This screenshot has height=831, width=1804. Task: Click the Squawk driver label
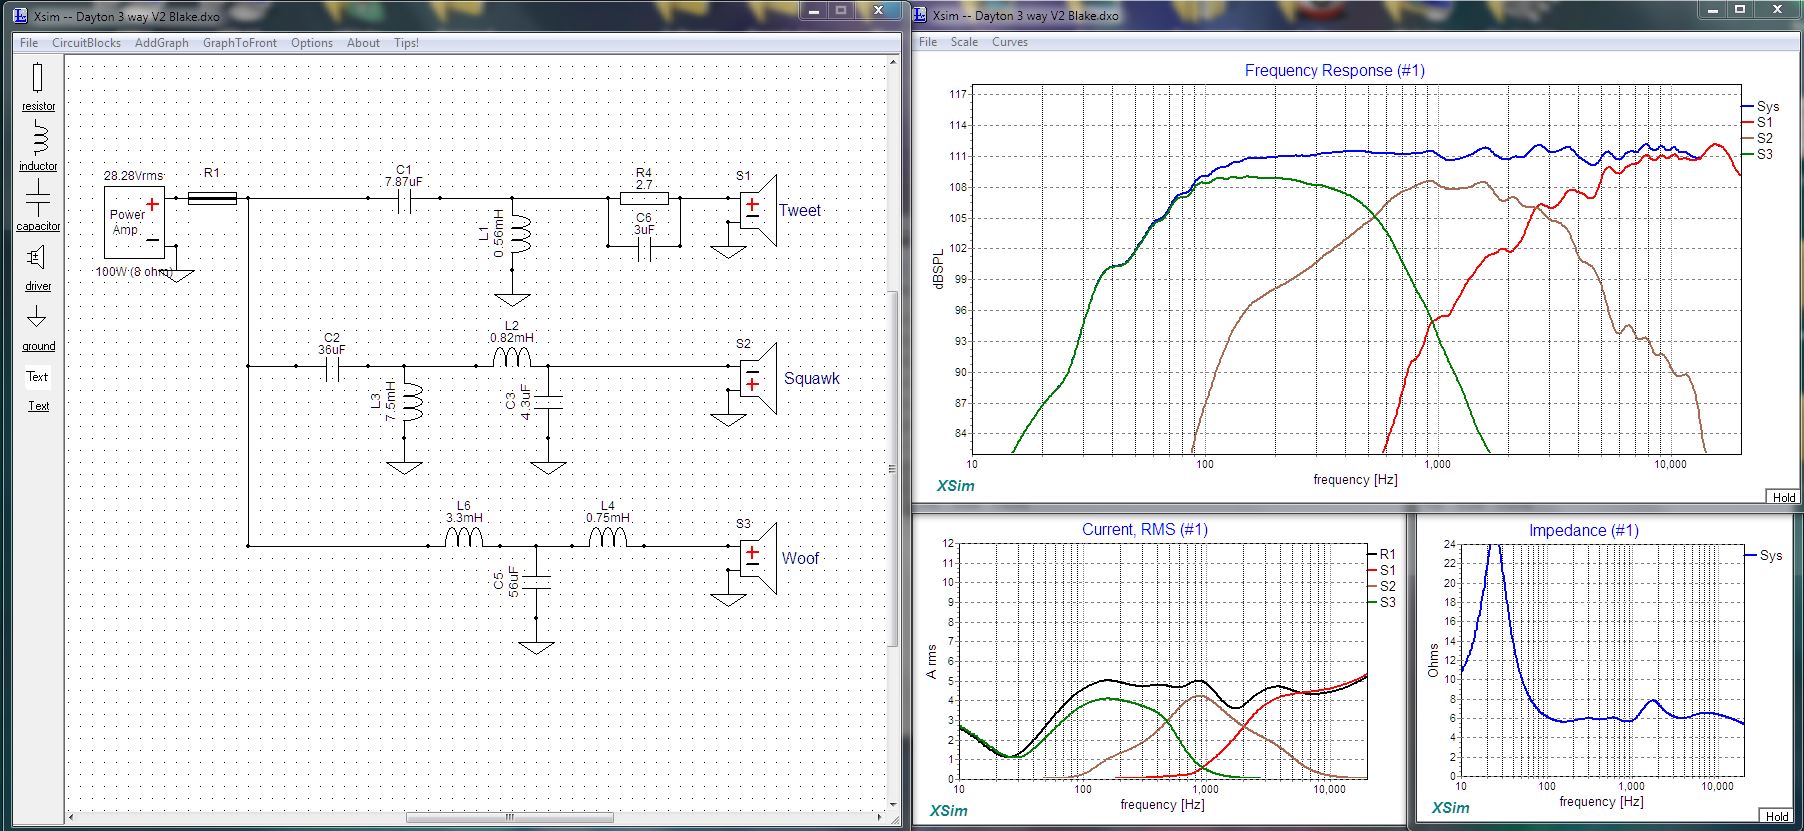[x=811, y=379]
